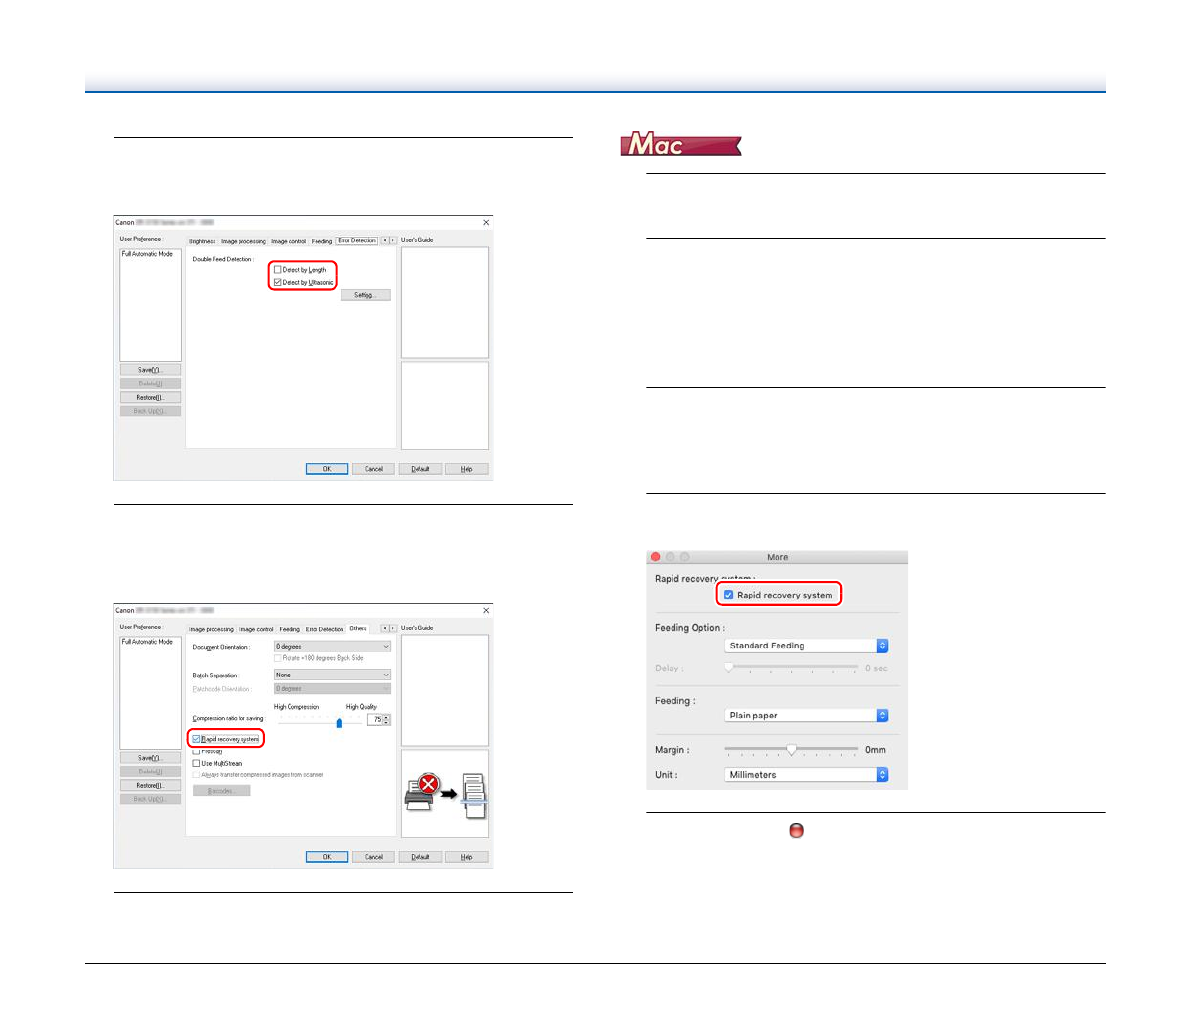Click the Setting... button under Double Feed Detection
This screenshot has height=1020, width=1190.
click(x=365, y=295)
